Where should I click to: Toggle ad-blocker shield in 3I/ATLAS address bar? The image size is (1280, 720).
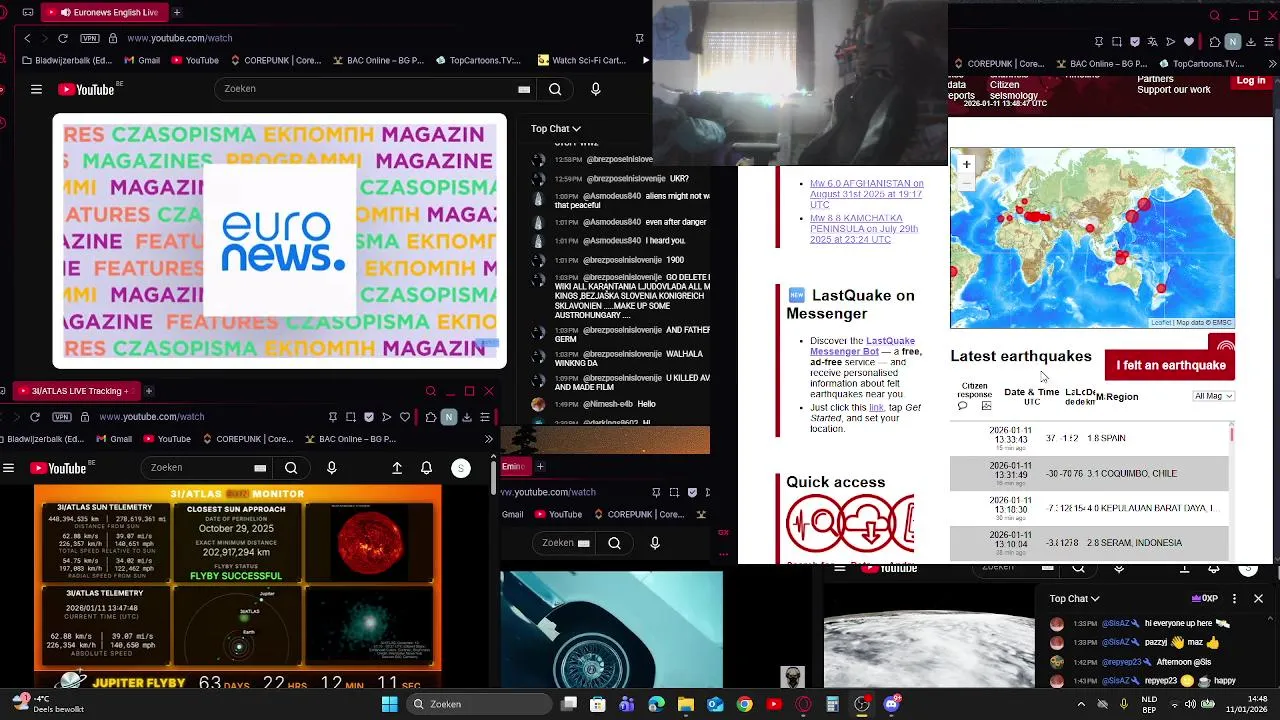pyautogui.click(x=369, y=417)
